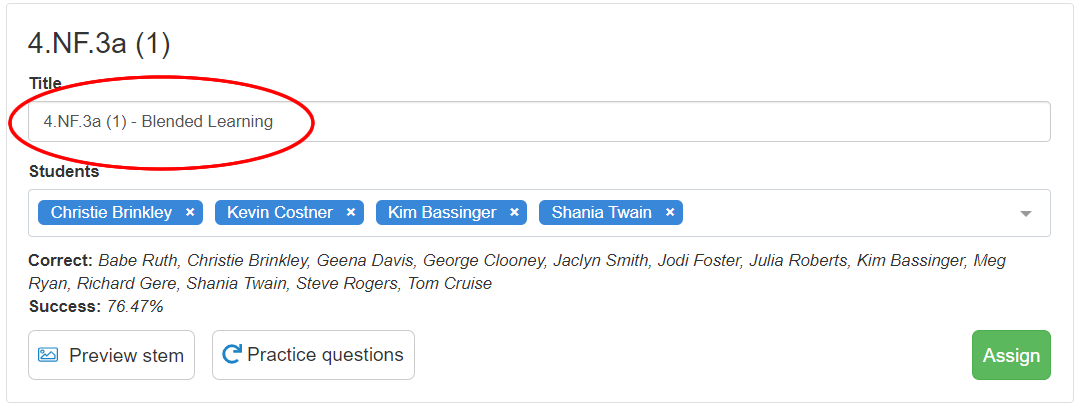The width and height of the screenshot is (1080, 406).
Task: Select the Kevin Costner student tag
Action: pyautogui.click(x=278, y=212)
